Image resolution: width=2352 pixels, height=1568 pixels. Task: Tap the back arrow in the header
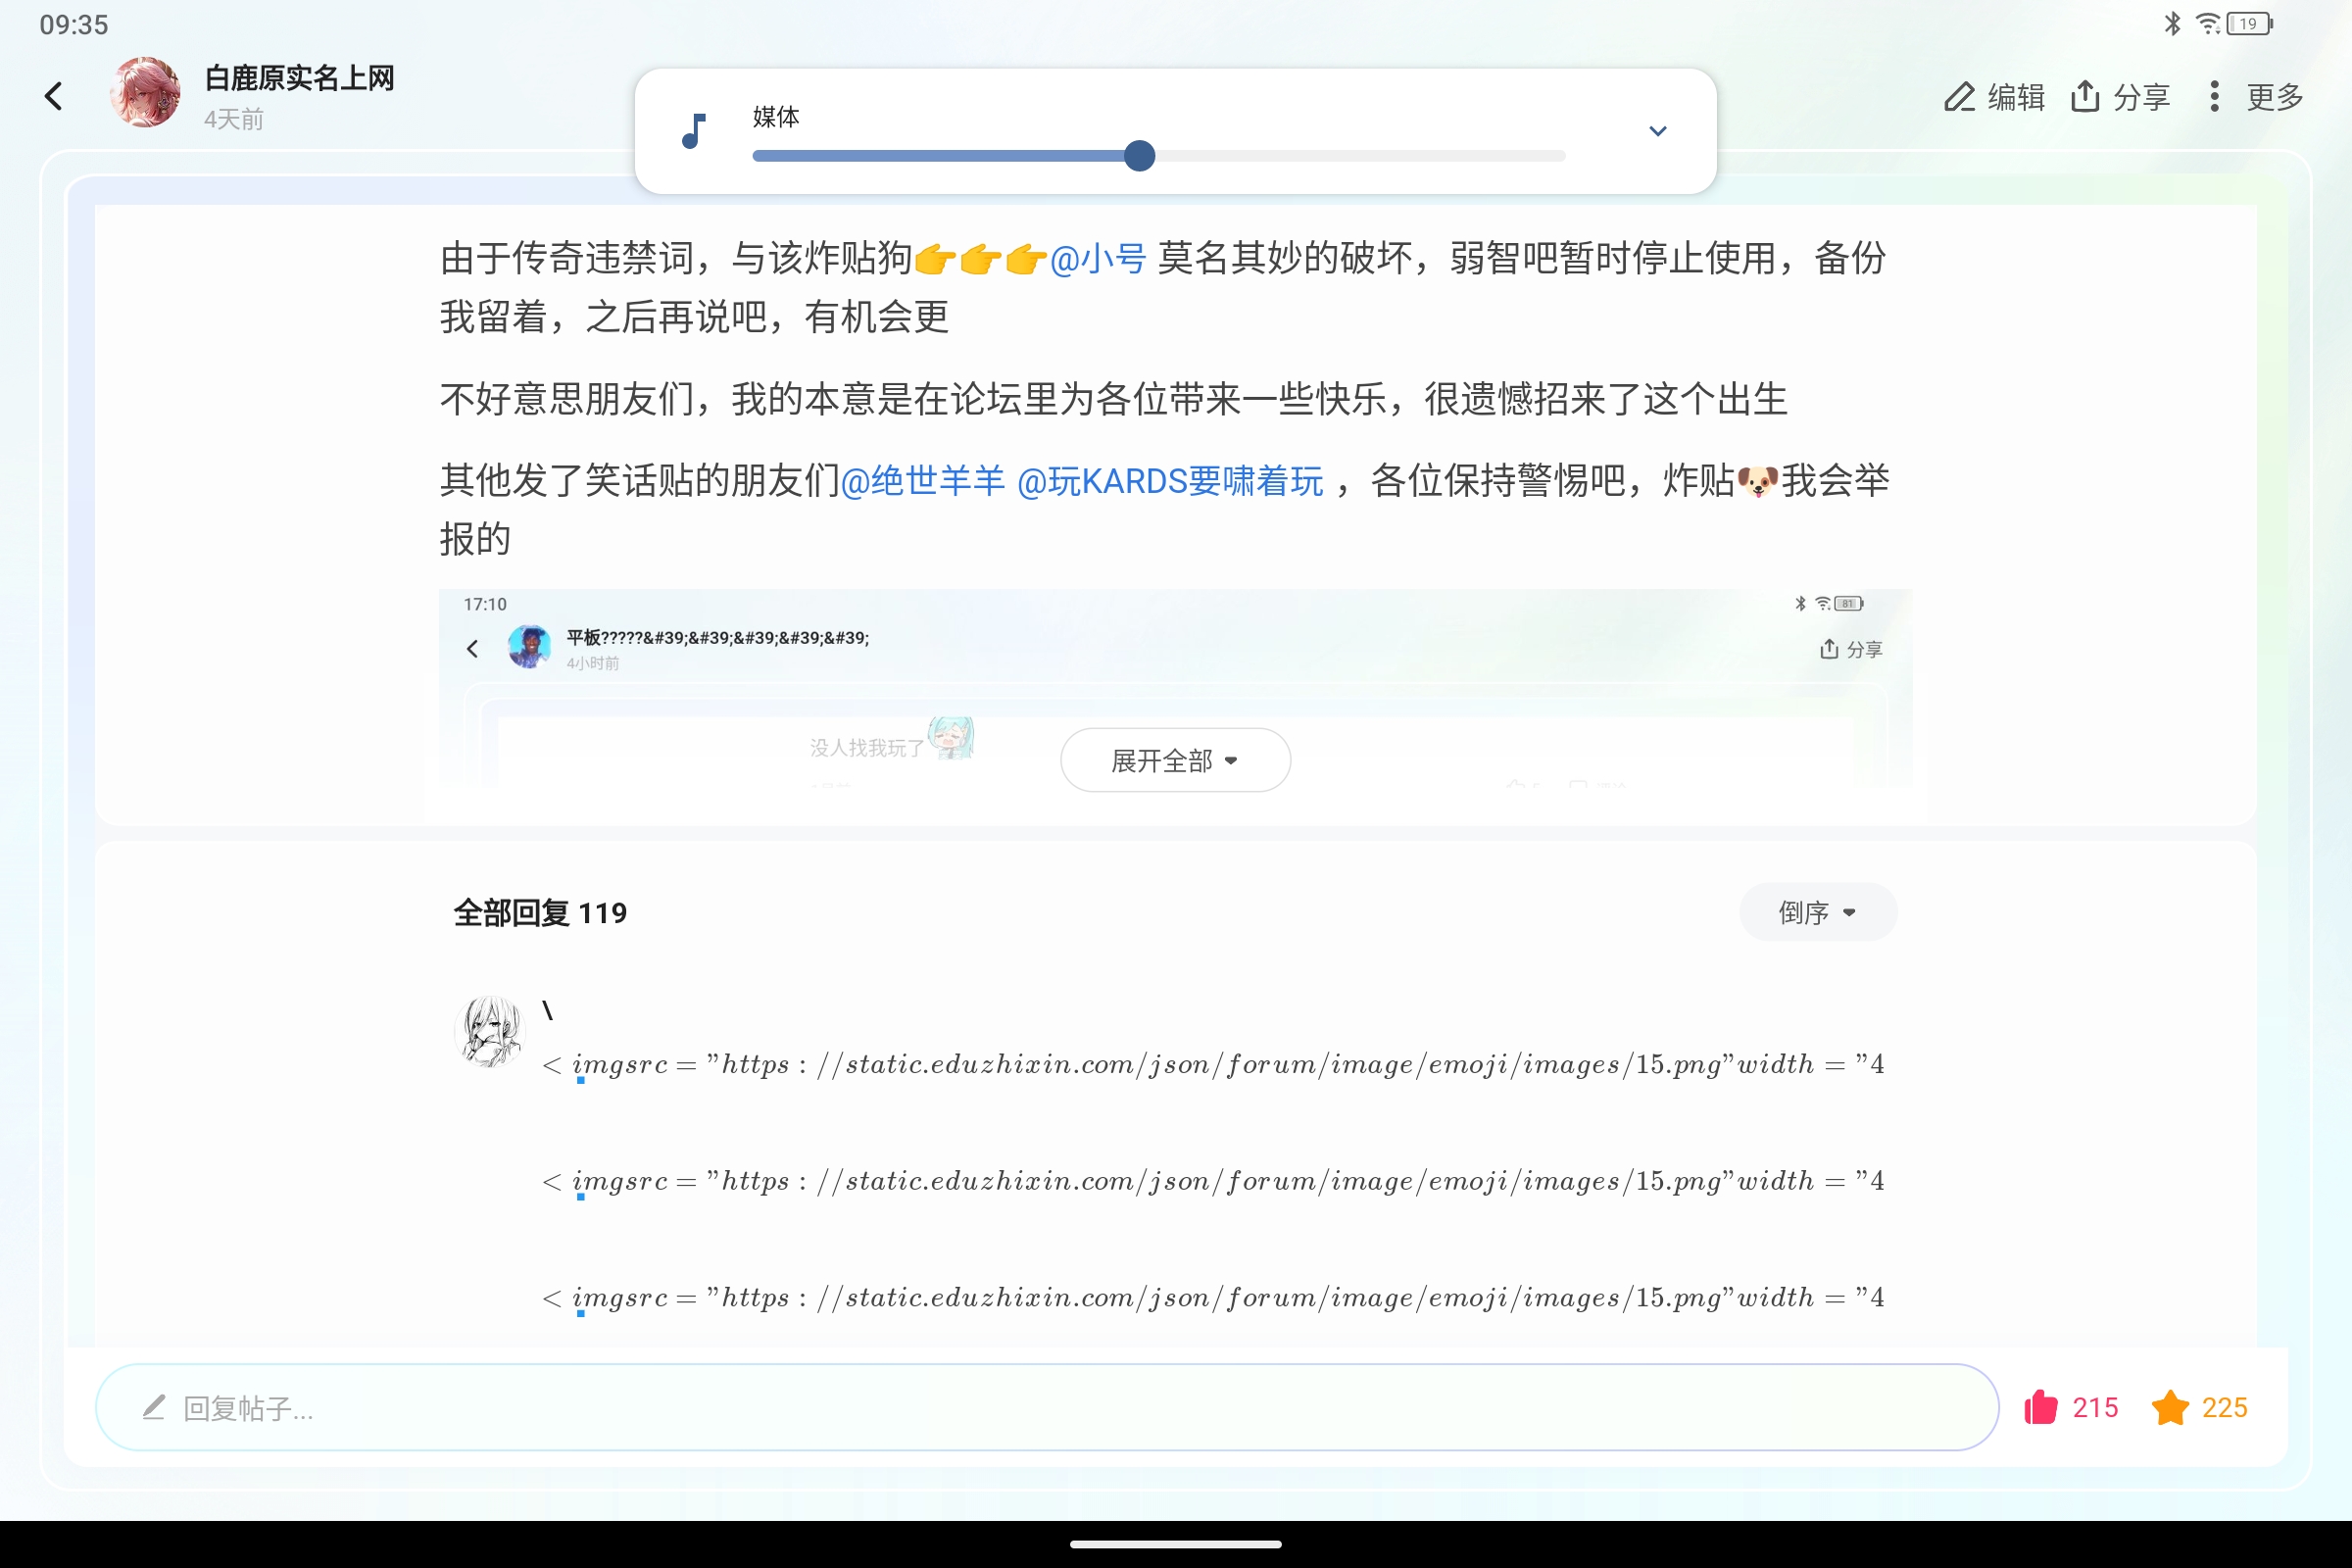[x=54, y=96]
